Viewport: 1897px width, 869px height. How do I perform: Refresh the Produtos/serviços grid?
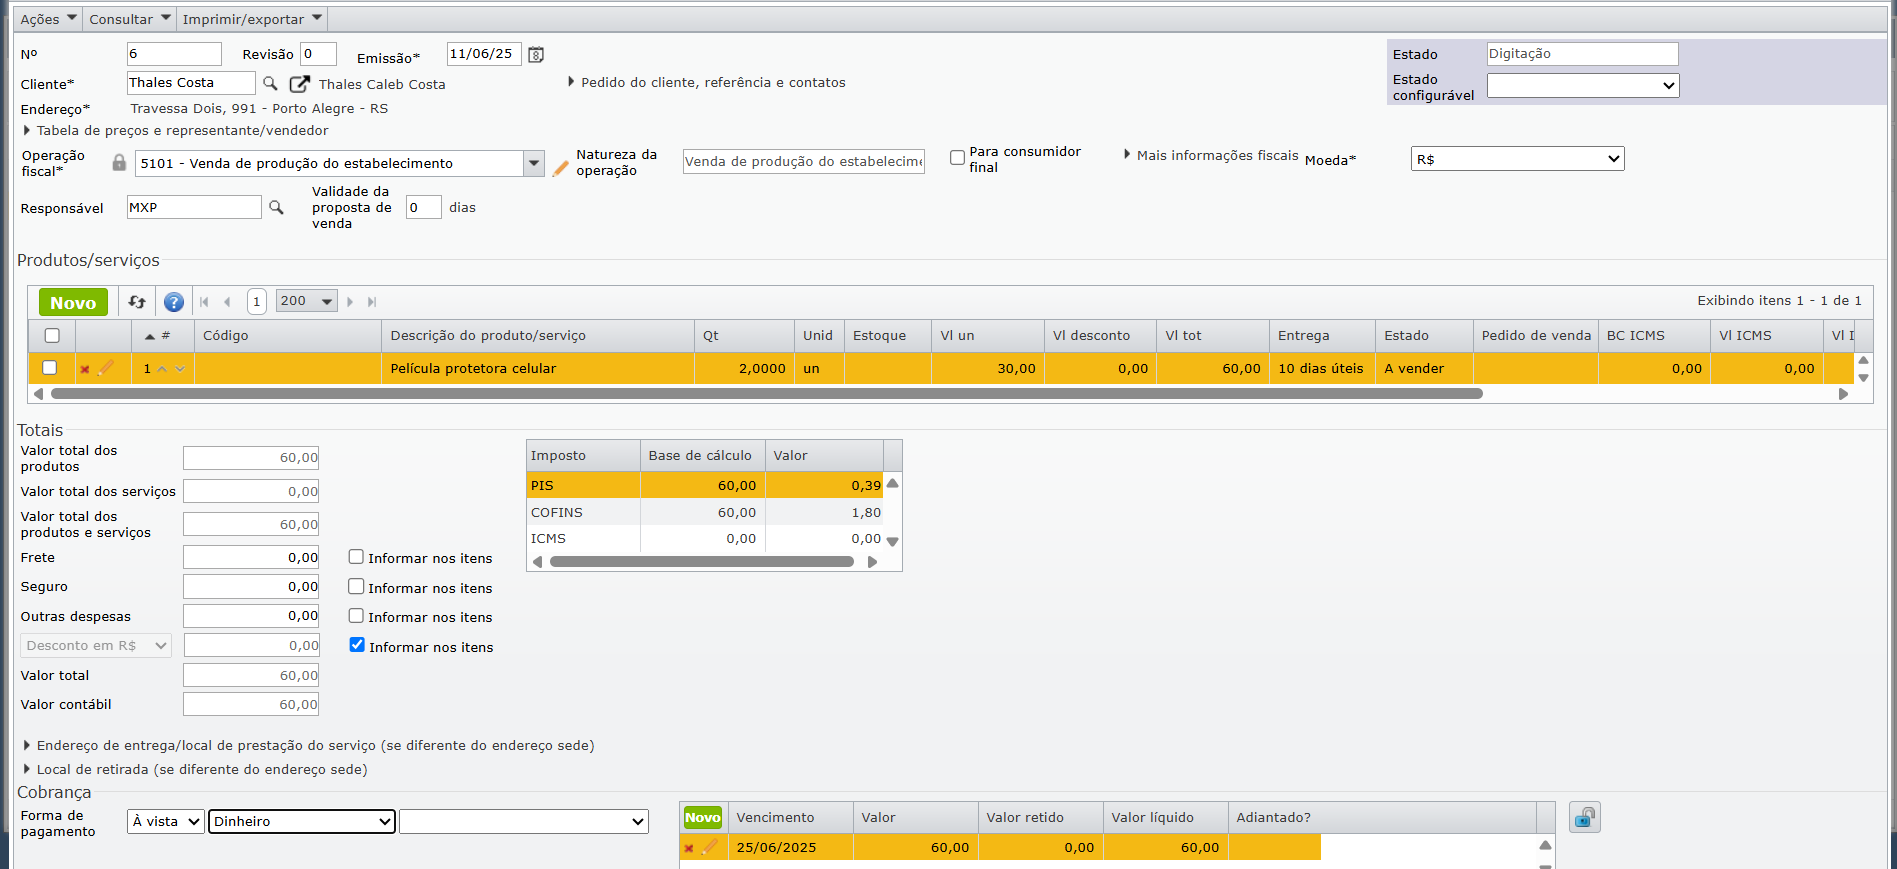(x=137, y=302)
